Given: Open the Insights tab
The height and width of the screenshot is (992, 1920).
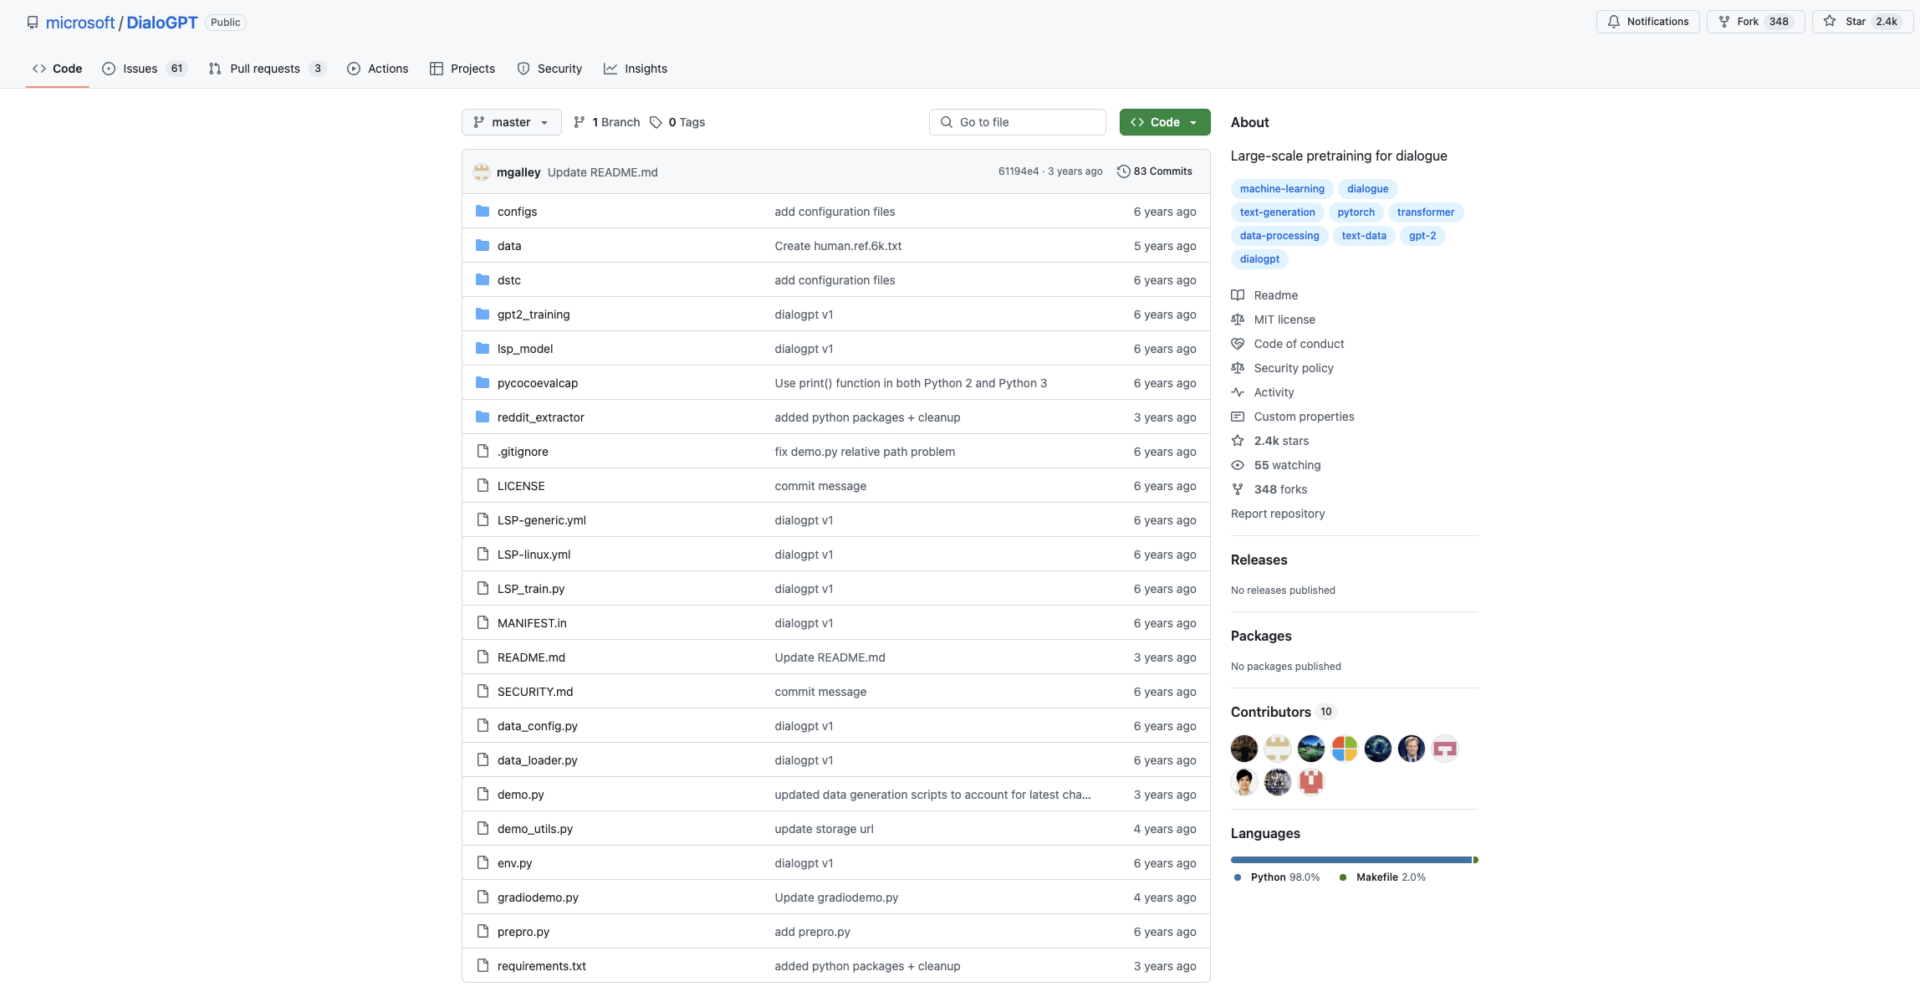Looking at the screenshot, I should pos(635,69).
